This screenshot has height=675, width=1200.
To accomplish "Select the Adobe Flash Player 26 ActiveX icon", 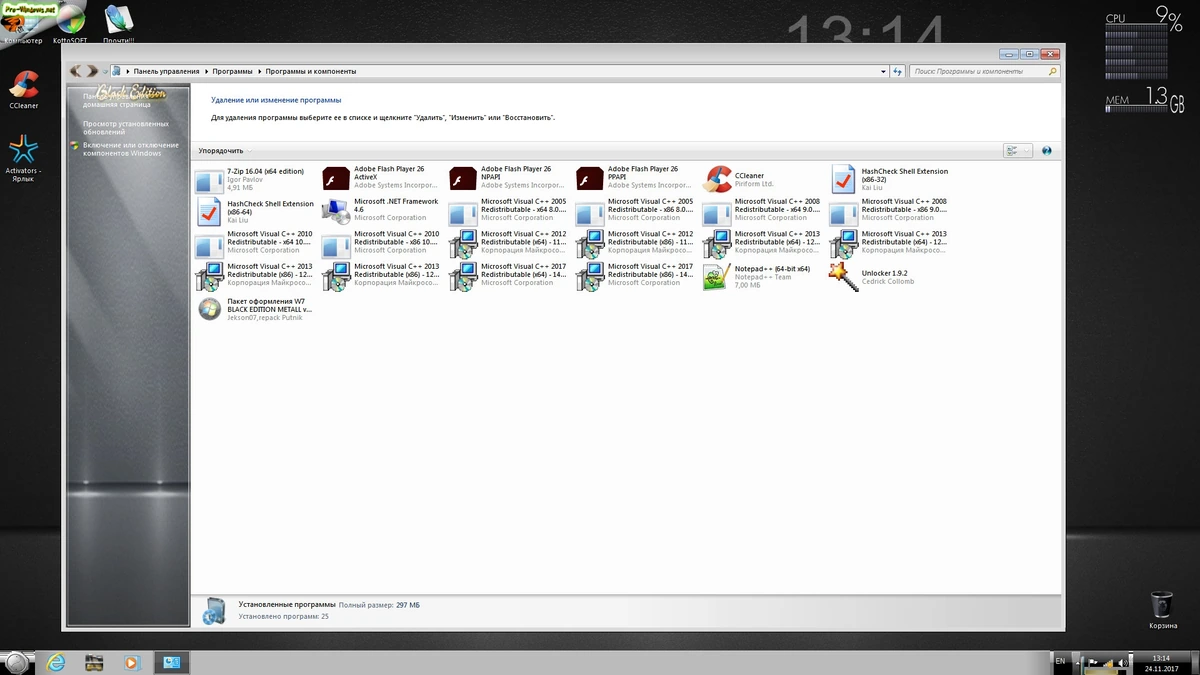I will [336, 180].
